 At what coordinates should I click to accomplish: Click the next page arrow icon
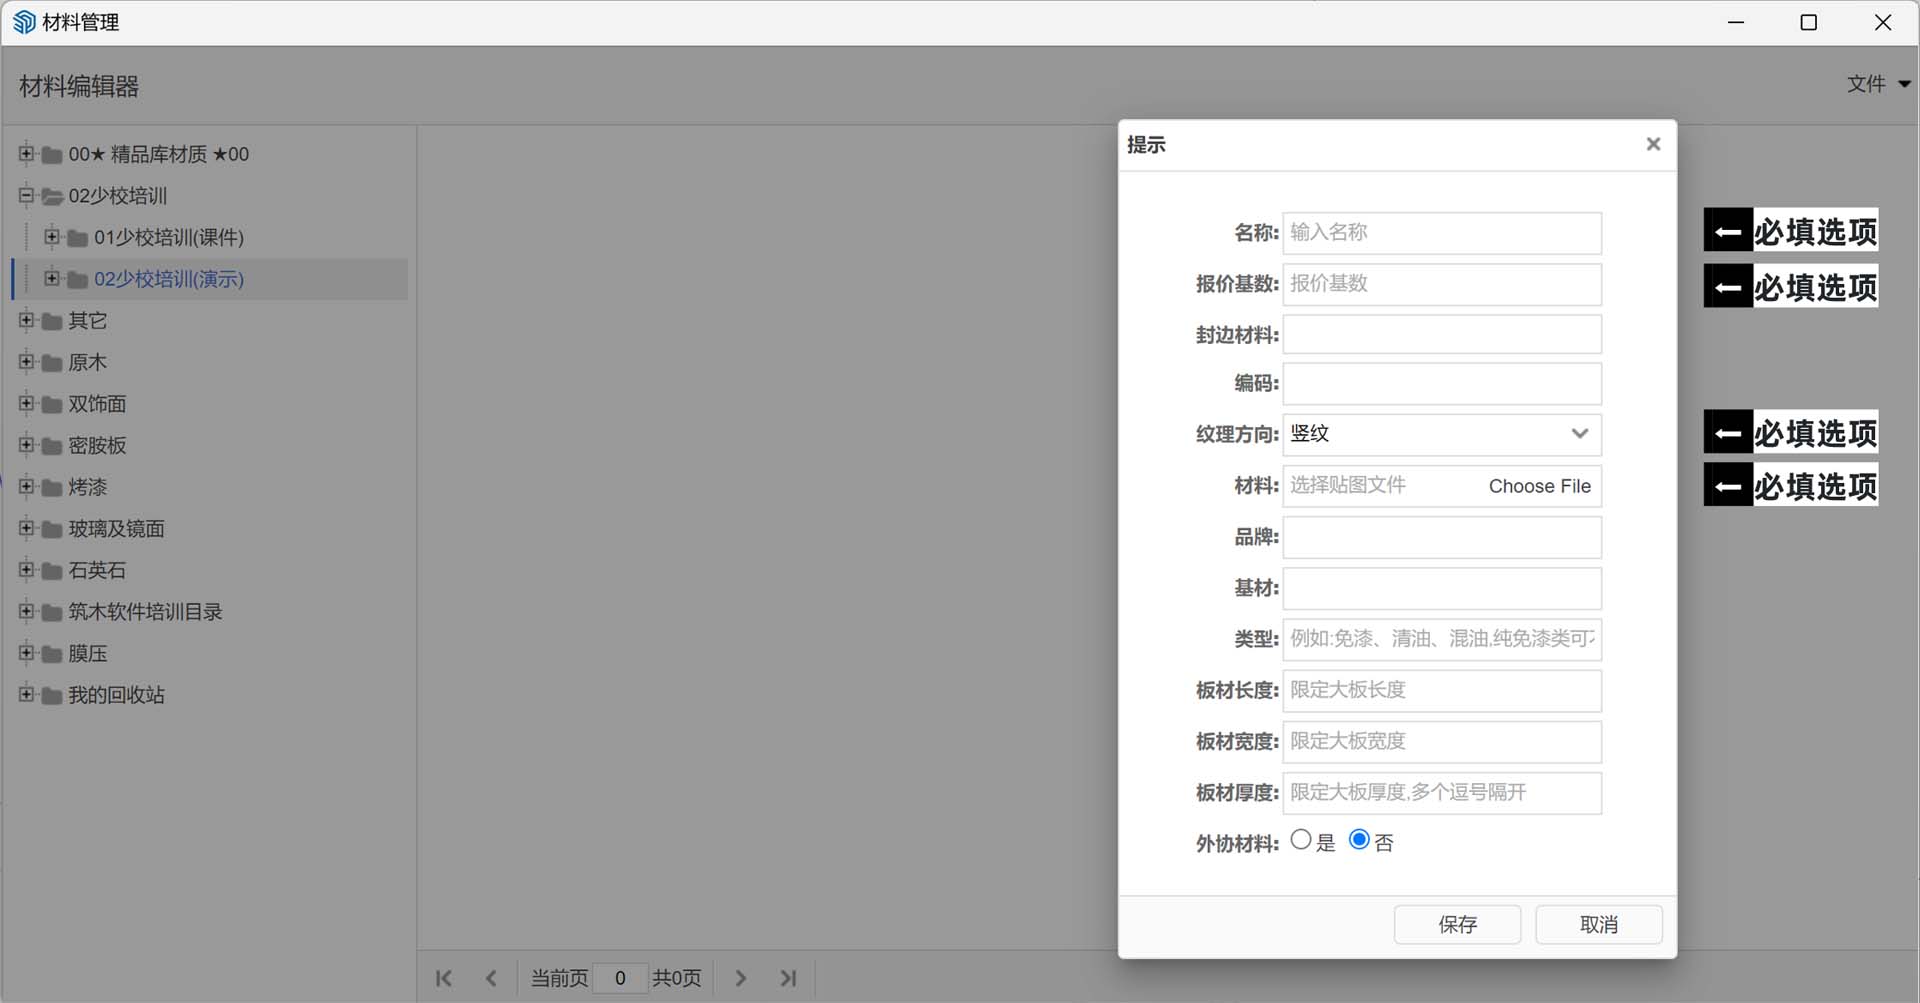tap(741, 978)
